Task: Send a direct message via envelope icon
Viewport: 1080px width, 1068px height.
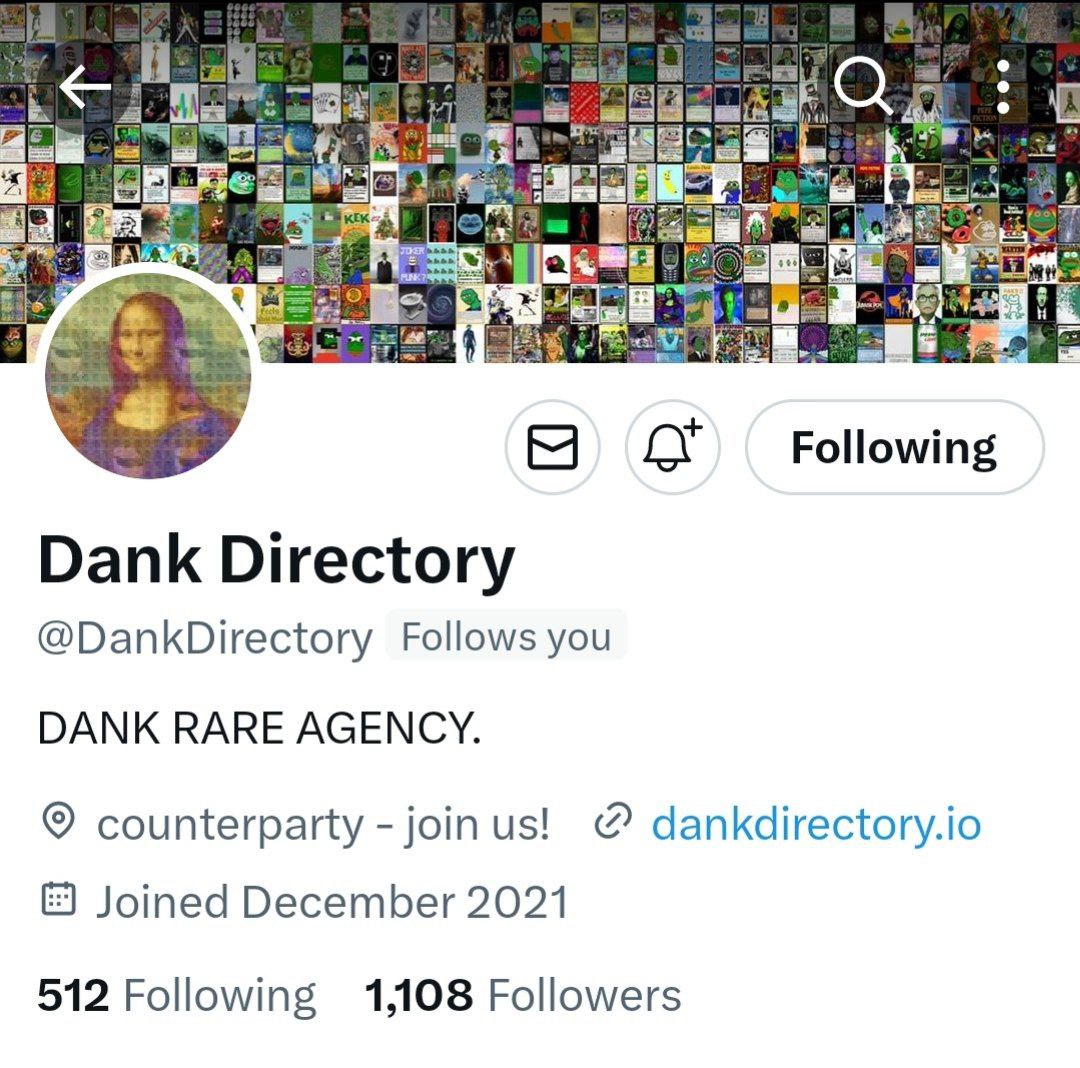Action: click(x=552, y=448)
